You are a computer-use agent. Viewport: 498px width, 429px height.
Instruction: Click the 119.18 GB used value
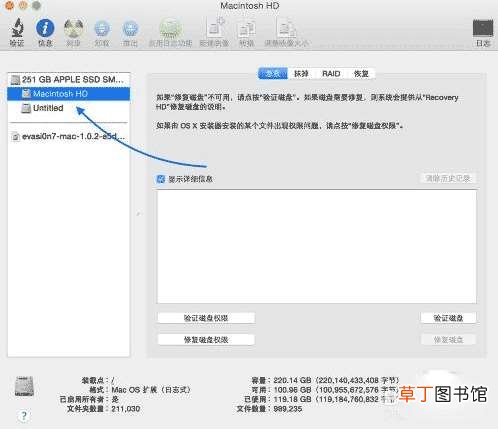coord(292,399)
